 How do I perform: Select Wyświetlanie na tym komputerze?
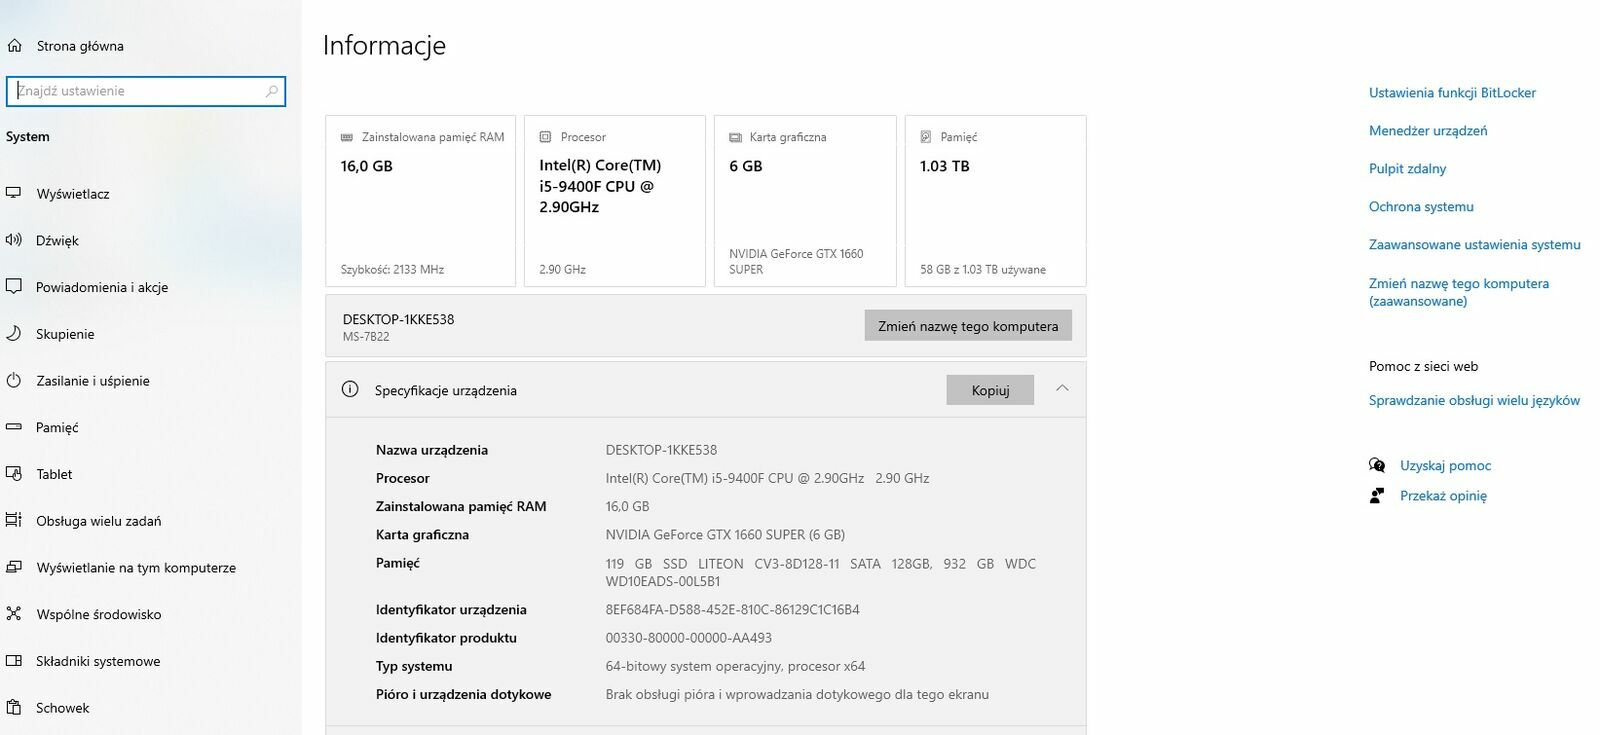pyautogui.click(x=136, y=568)
